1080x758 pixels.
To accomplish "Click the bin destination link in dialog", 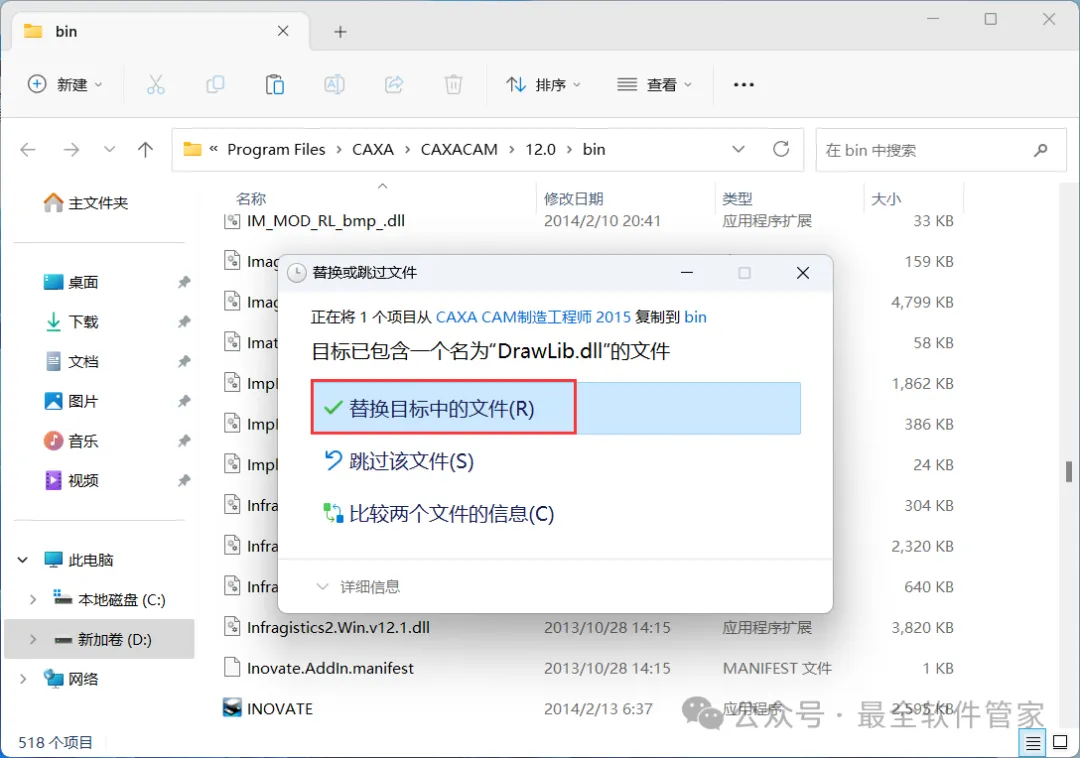I will (695, 317).
